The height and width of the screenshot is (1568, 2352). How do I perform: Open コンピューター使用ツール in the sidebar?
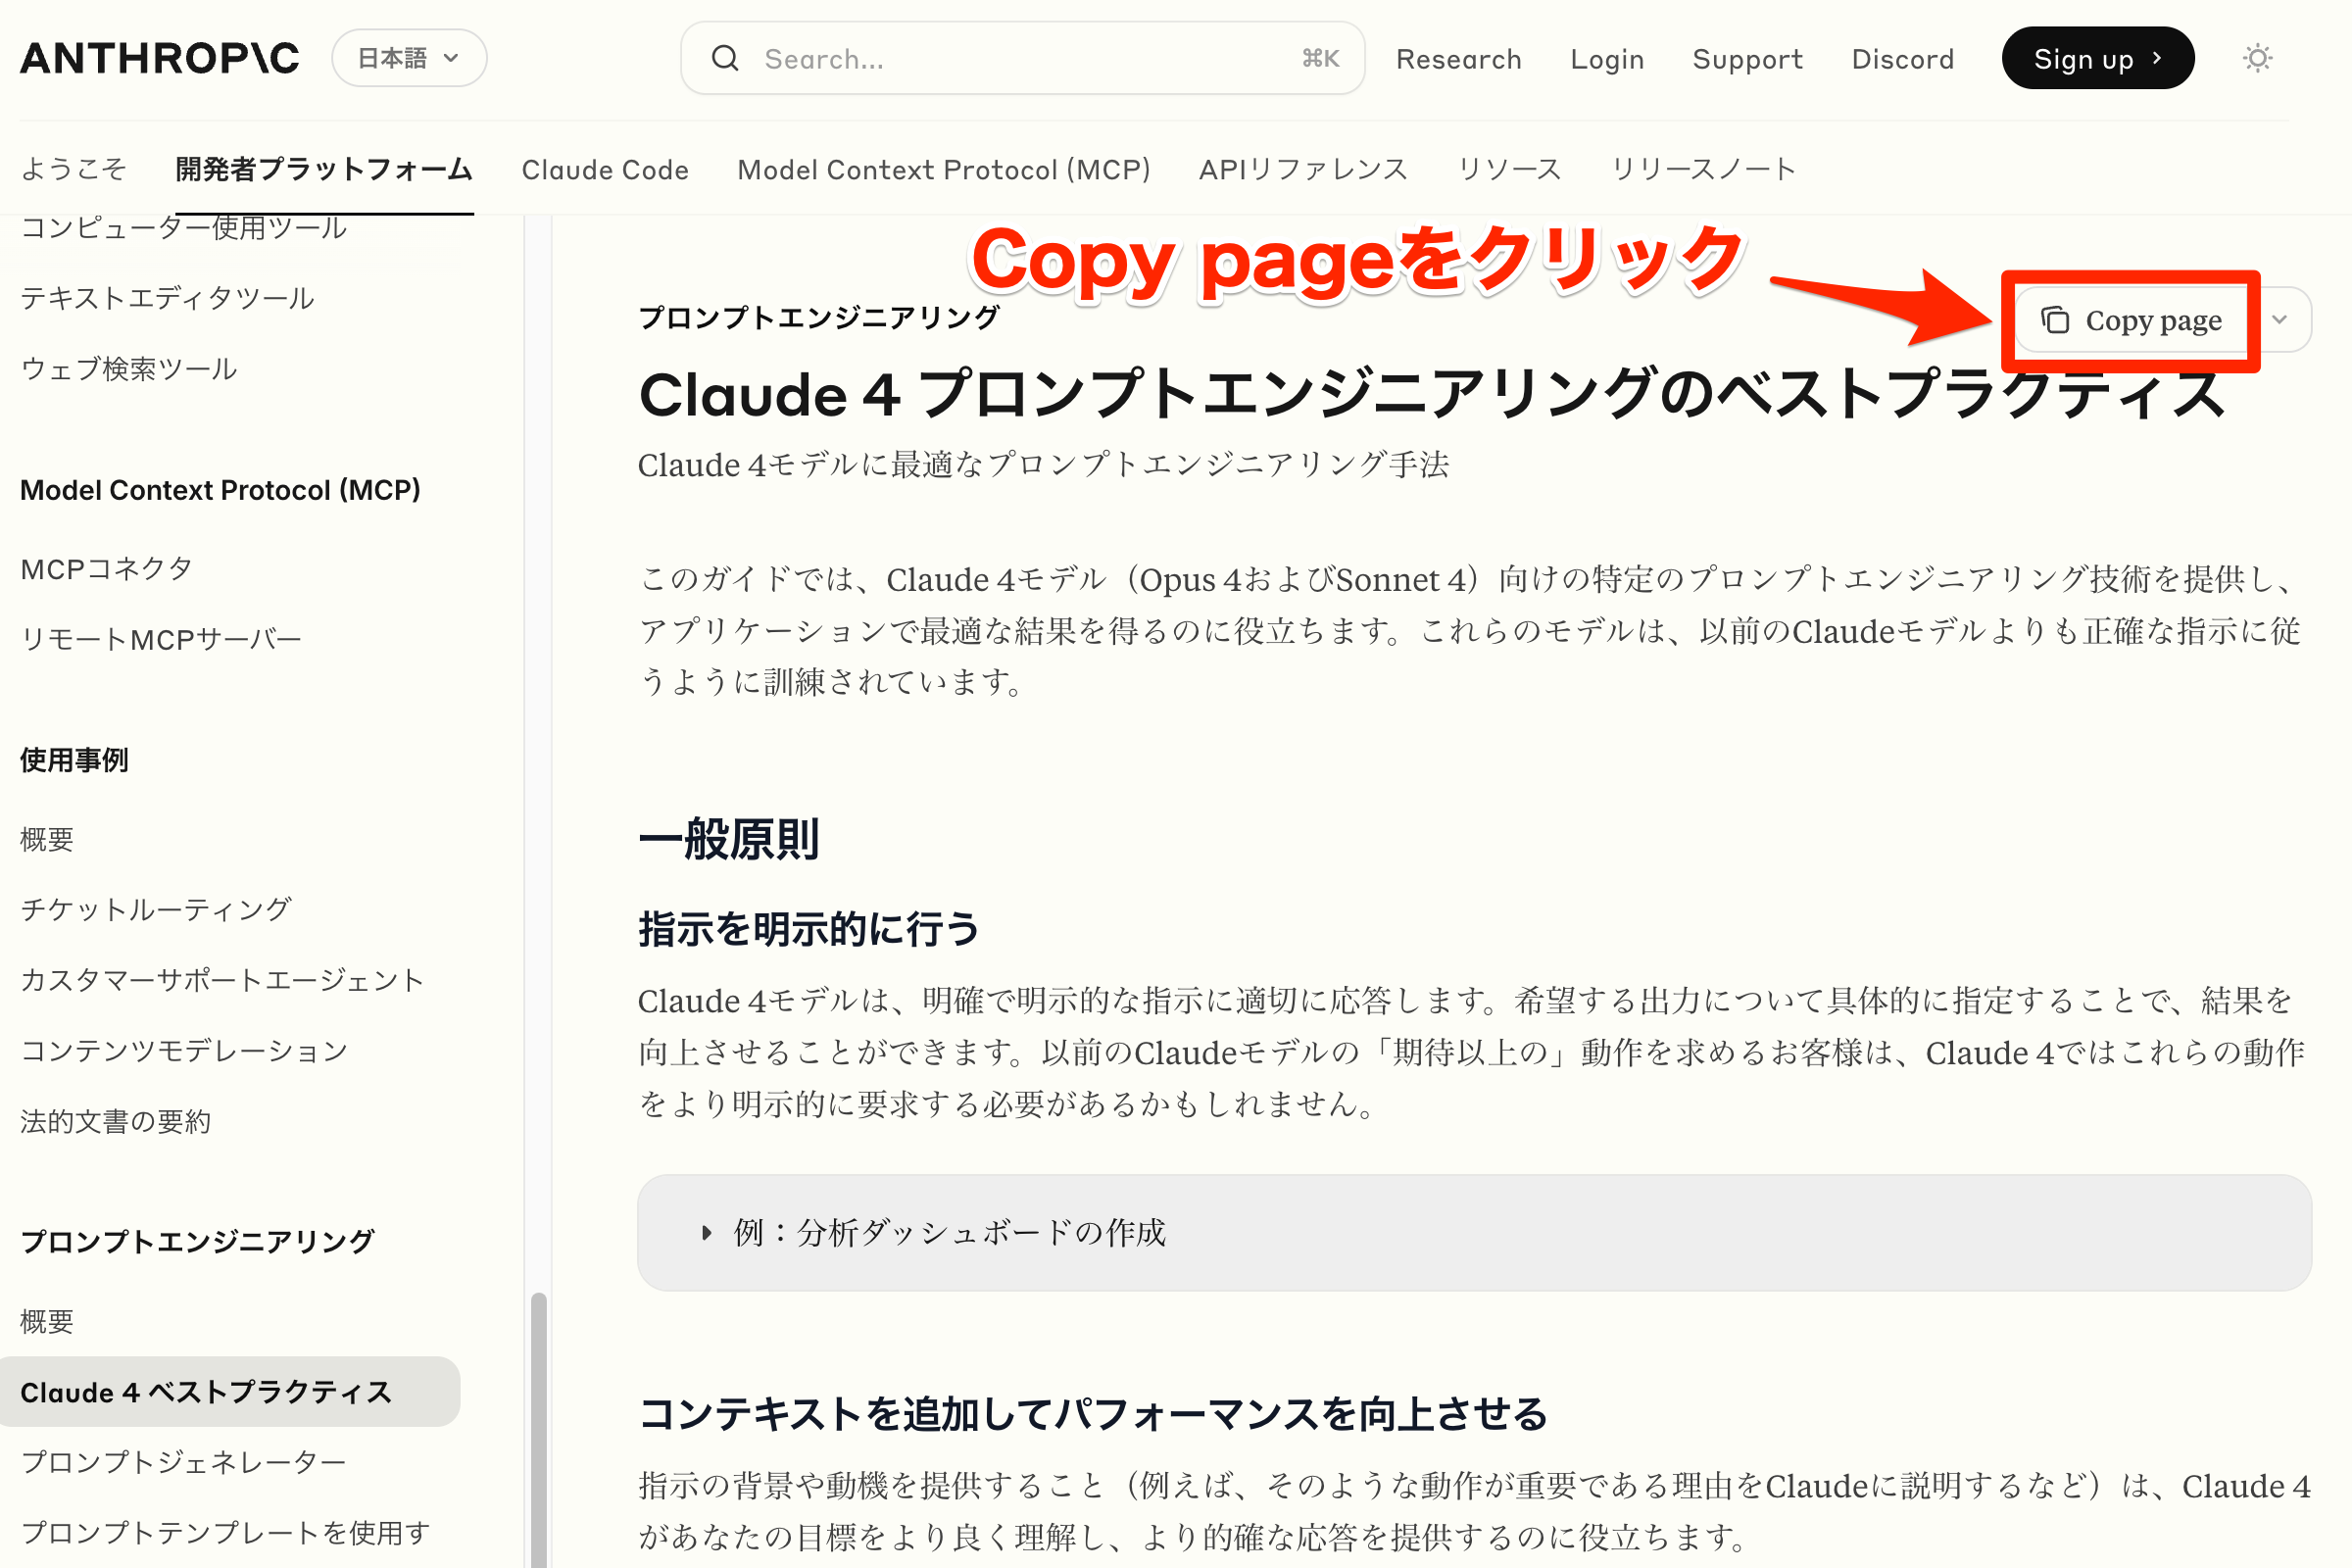184,228
